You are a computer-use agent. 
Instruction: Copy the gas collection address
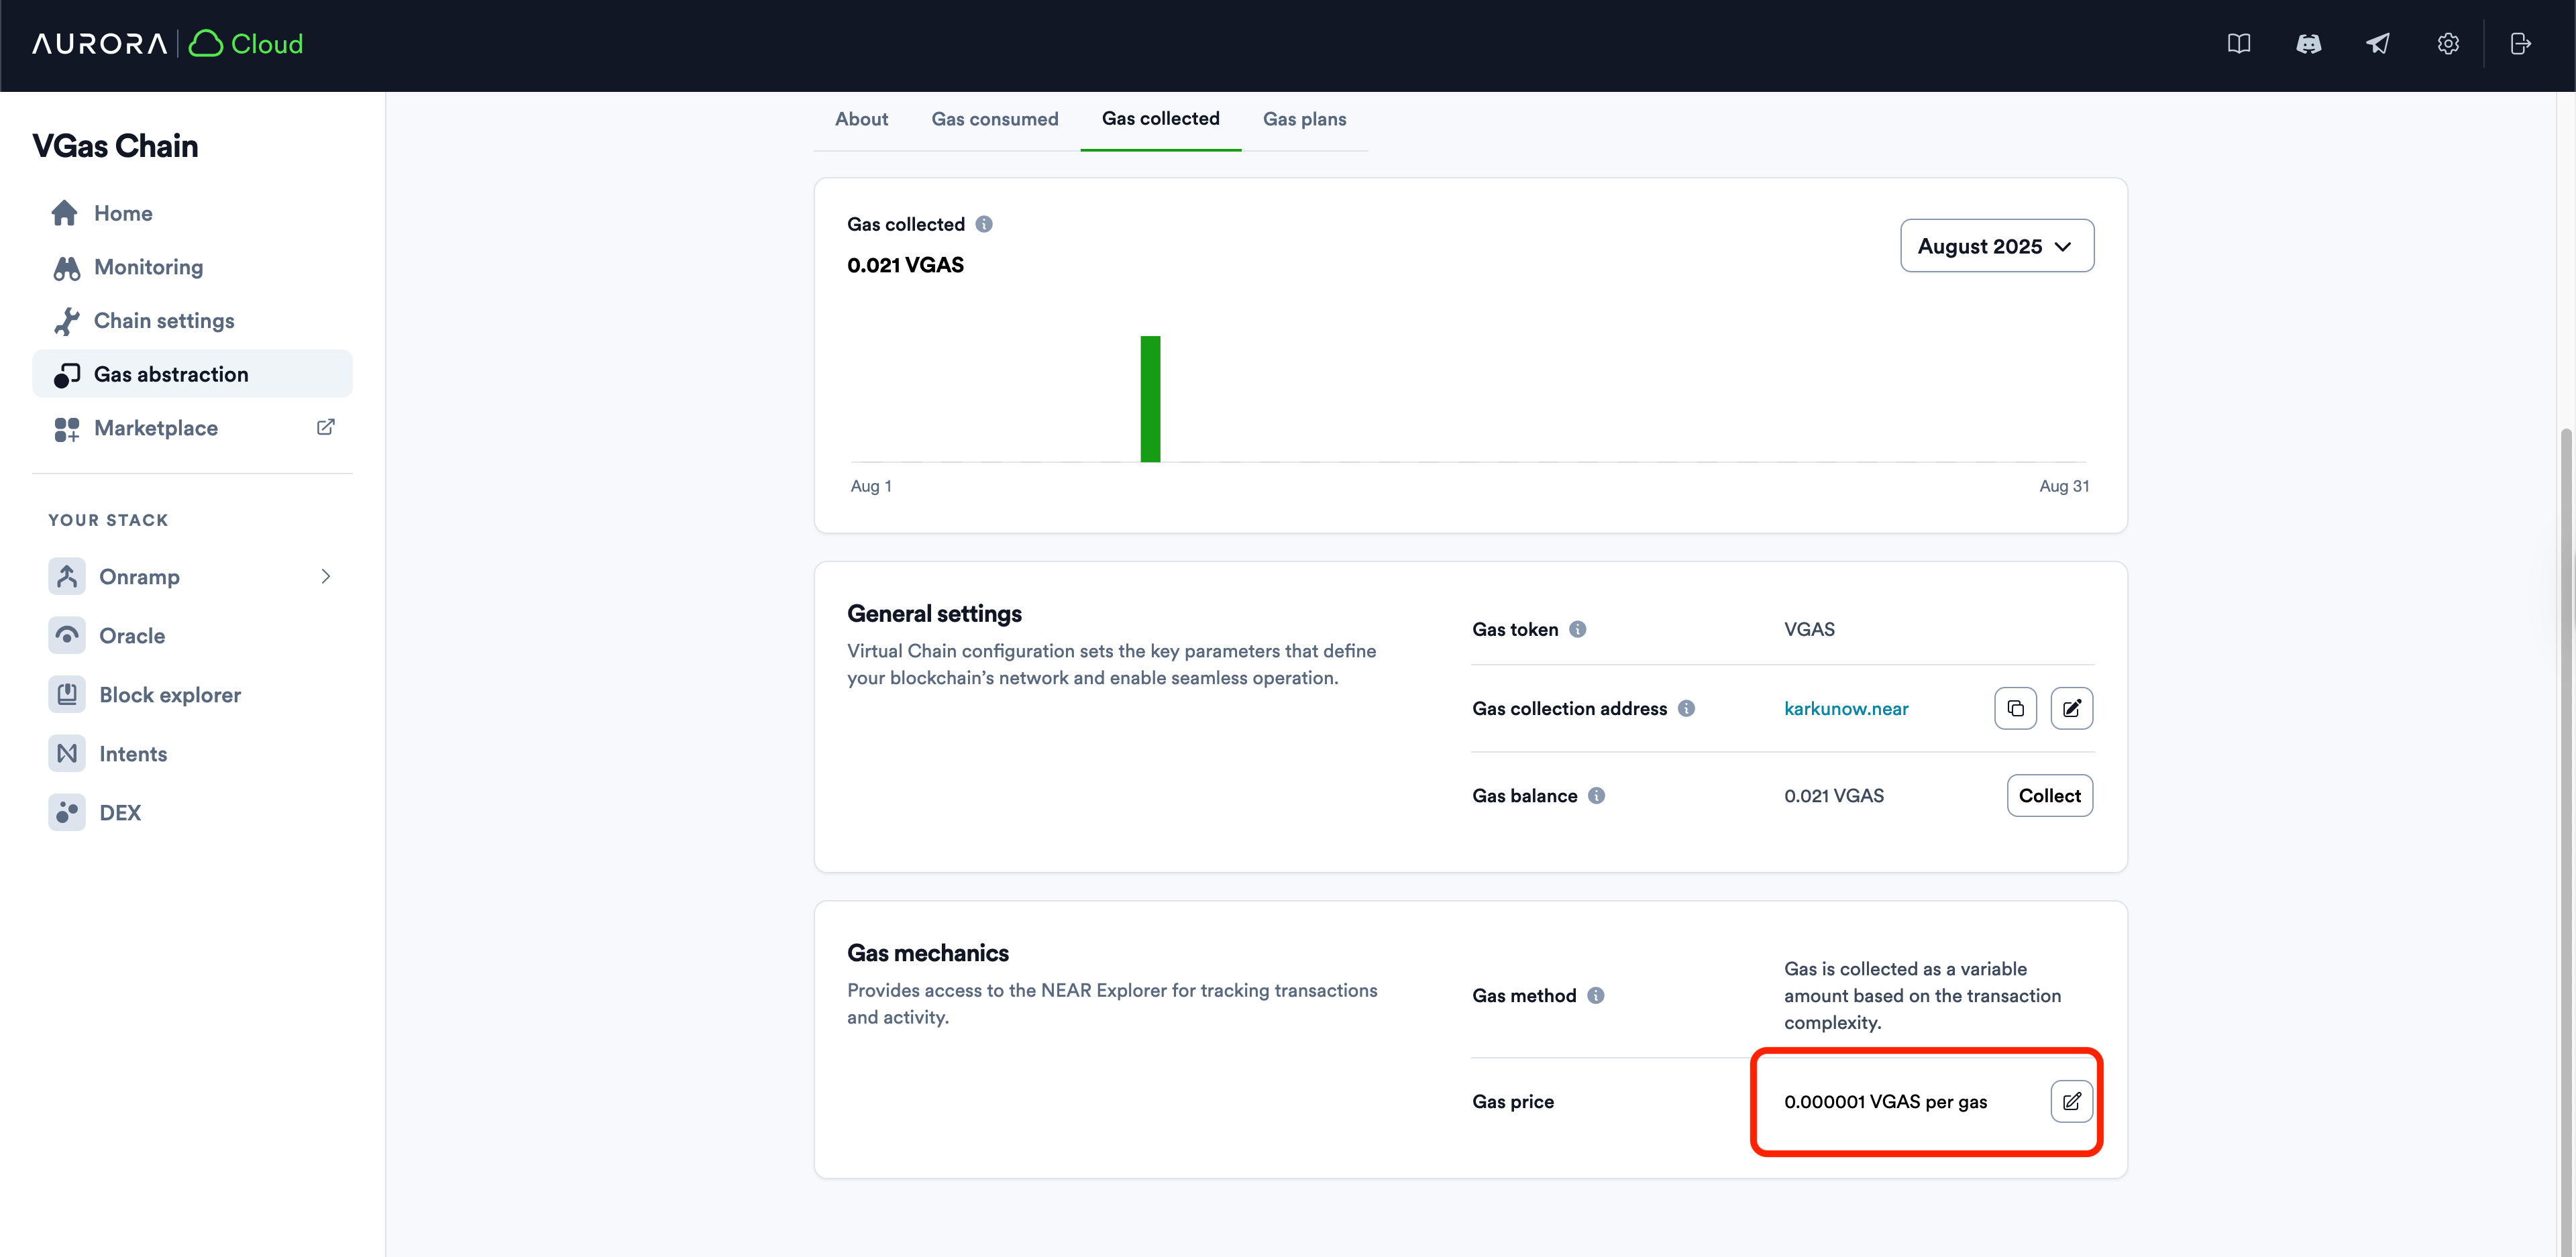pyautogui.click(x=2015, y=708)
